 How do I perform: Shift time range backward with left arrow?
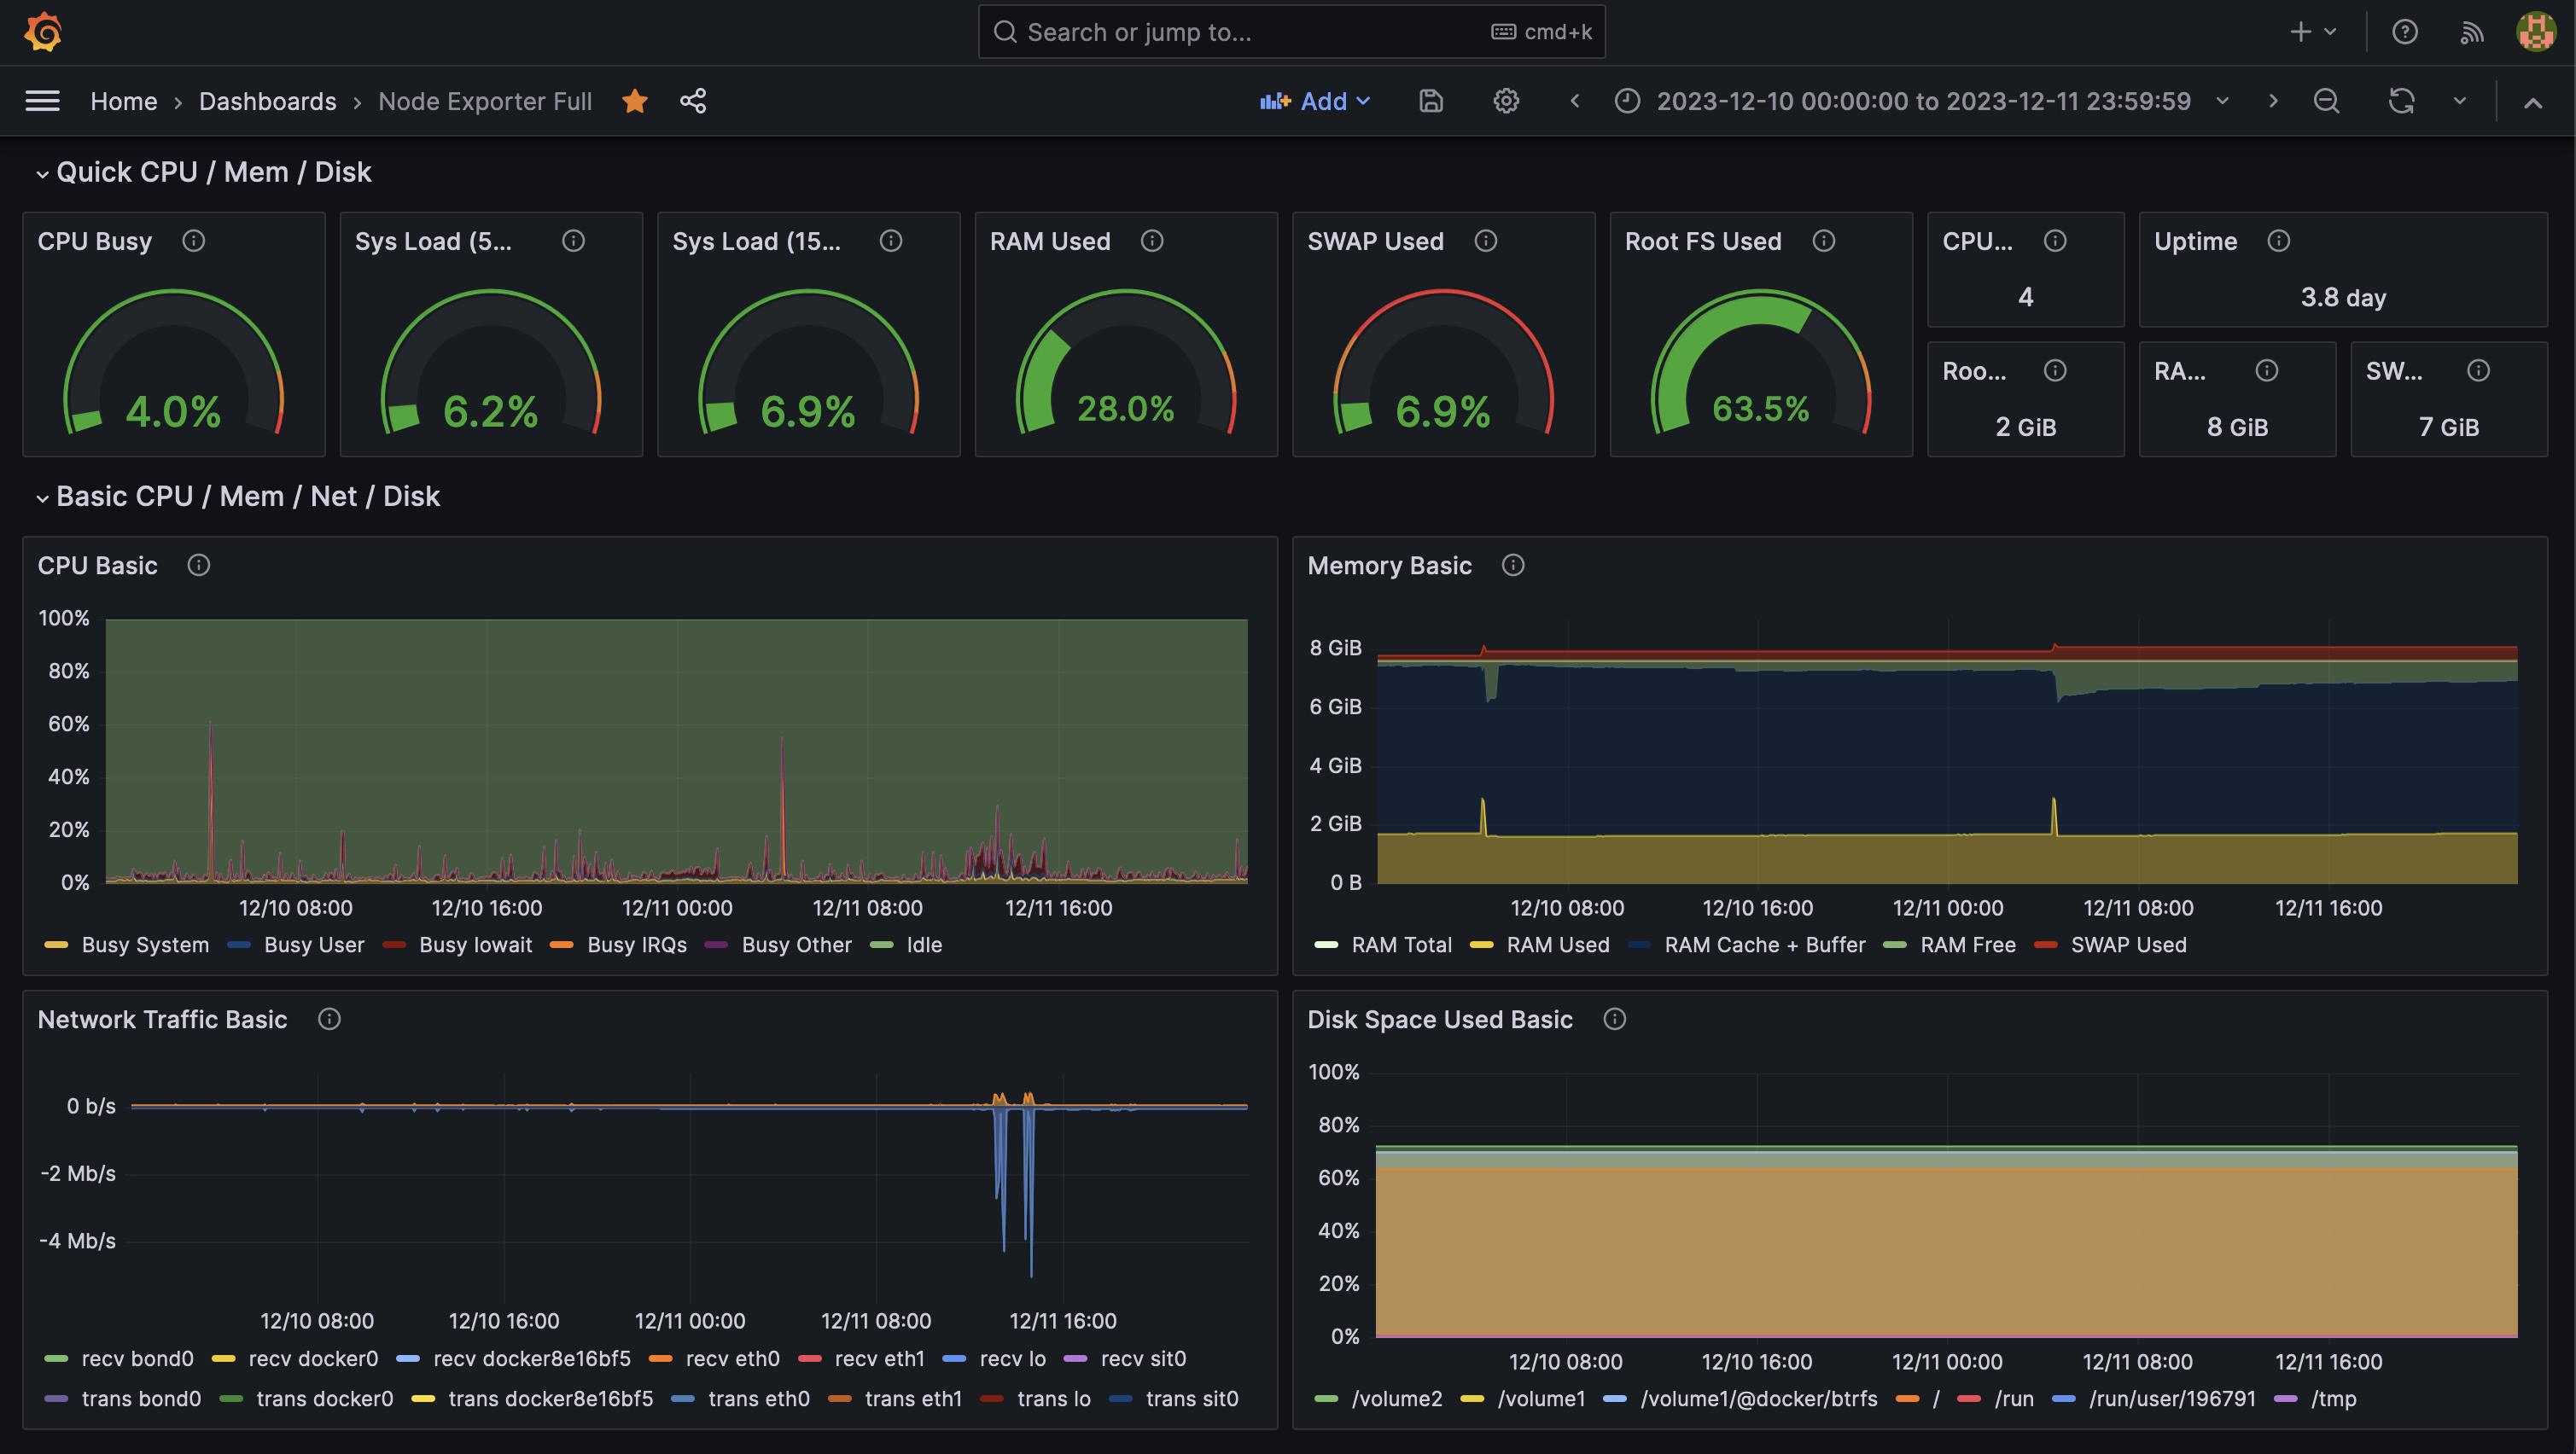(1574, 101)
